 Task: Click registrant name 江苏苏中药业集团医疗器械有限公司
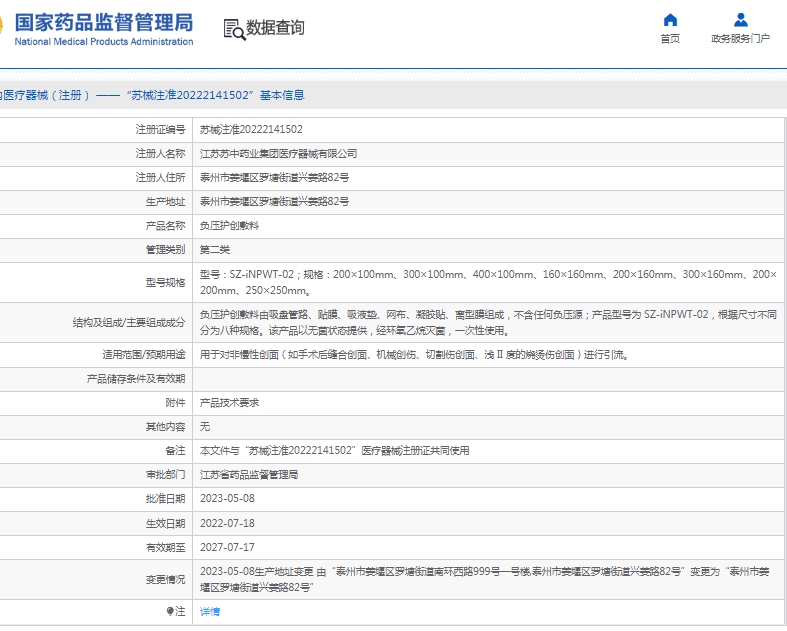[x=278, y=154]
